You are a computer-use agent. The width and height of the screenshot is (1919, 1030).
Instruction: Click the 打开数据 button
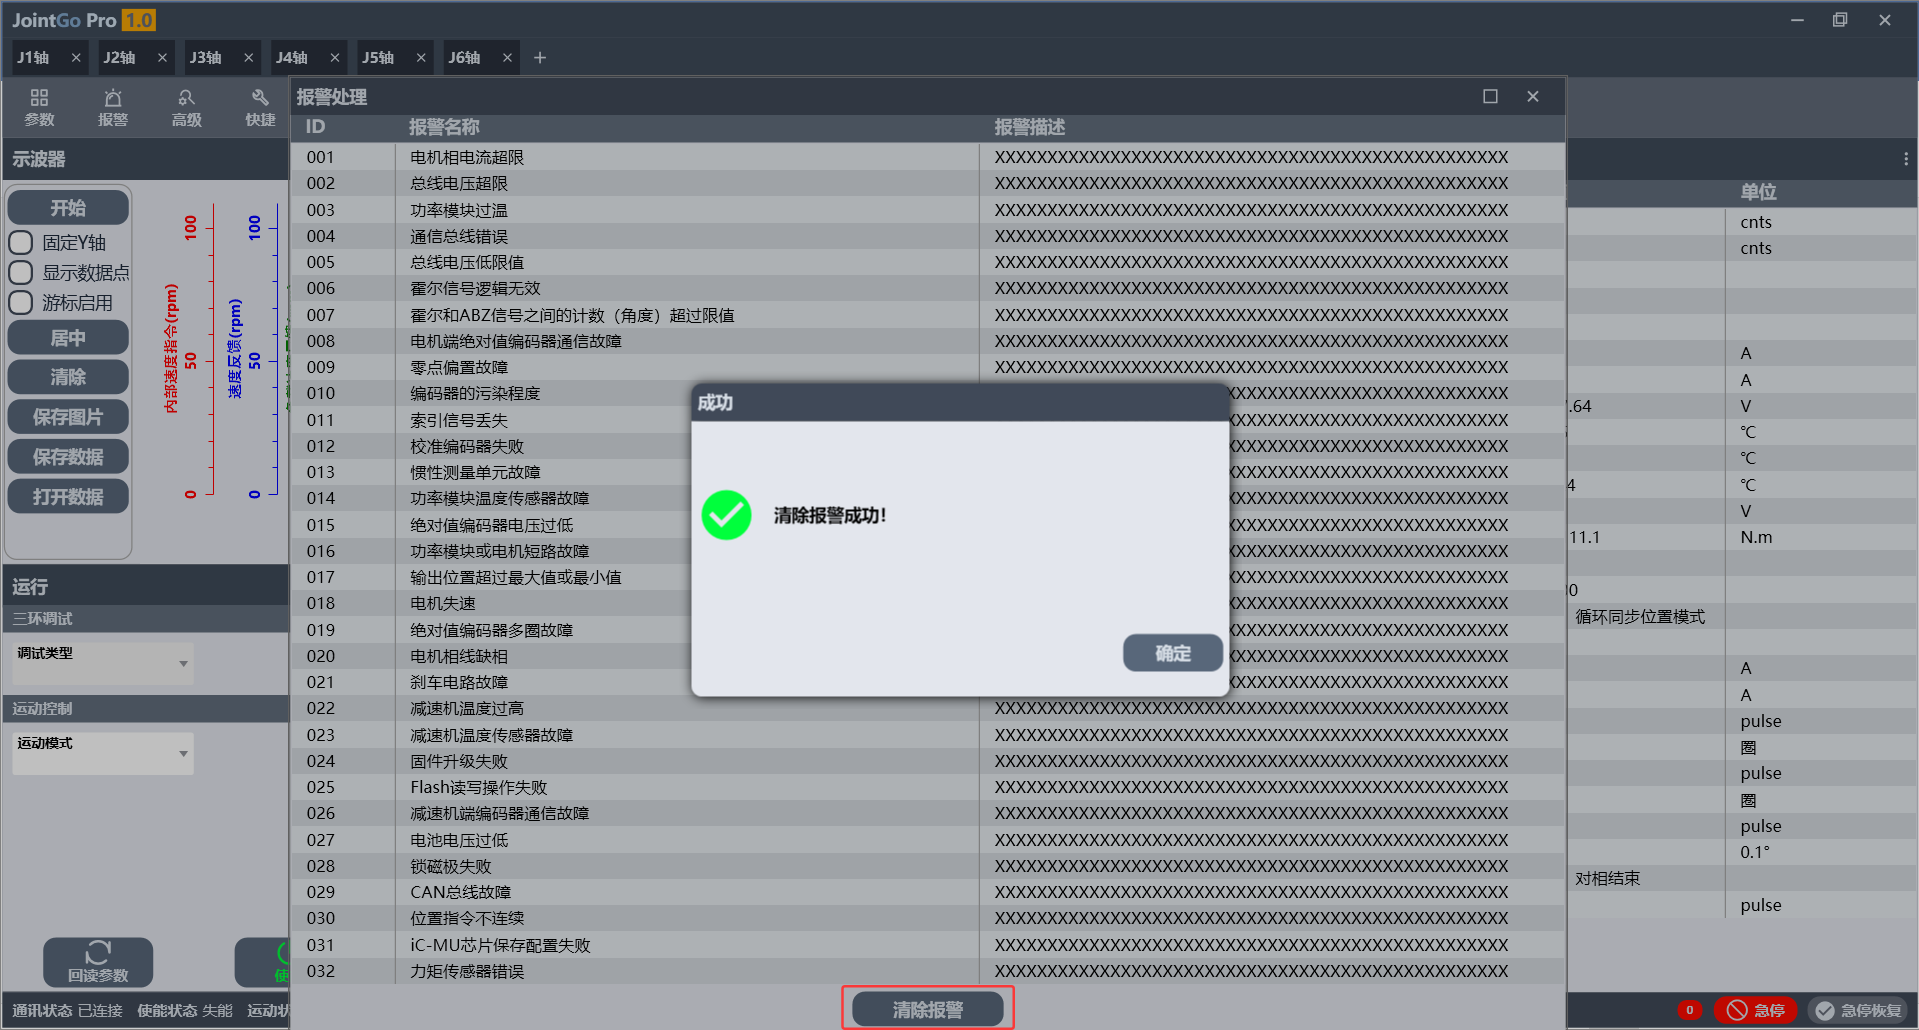[68, 497]
